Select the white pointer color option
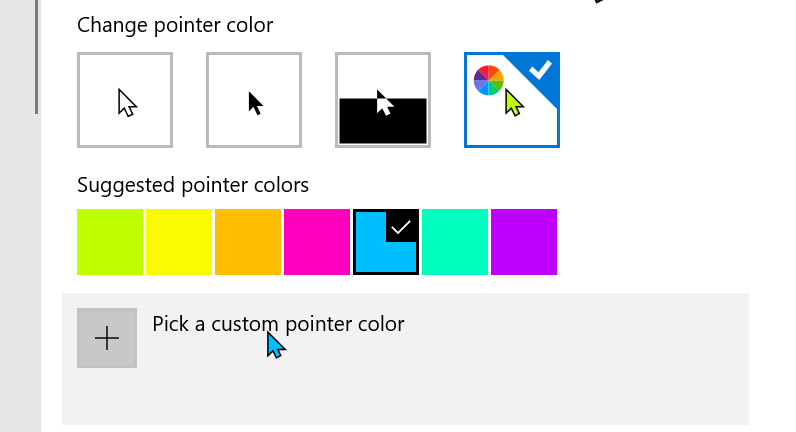This screenshot has height=432, width=796. click(125, 100)
